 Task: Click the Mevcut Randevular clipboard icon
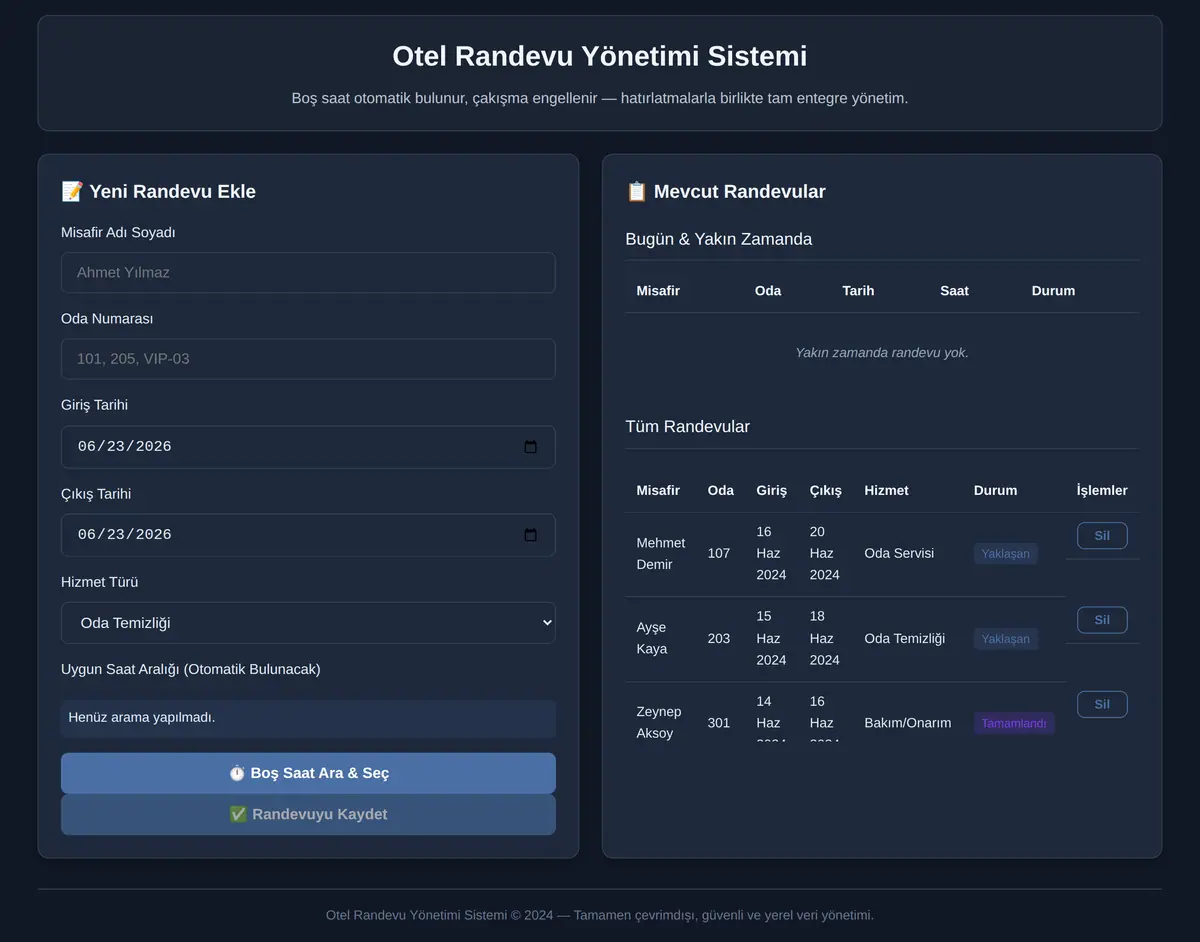click(x=637, y=192)
